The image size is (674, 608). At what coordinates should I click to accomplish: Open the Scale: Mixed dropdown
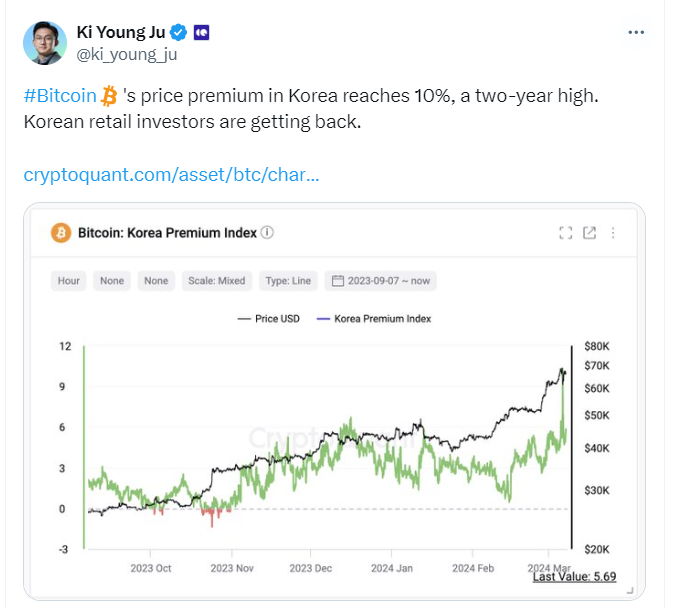pos(217,281)
